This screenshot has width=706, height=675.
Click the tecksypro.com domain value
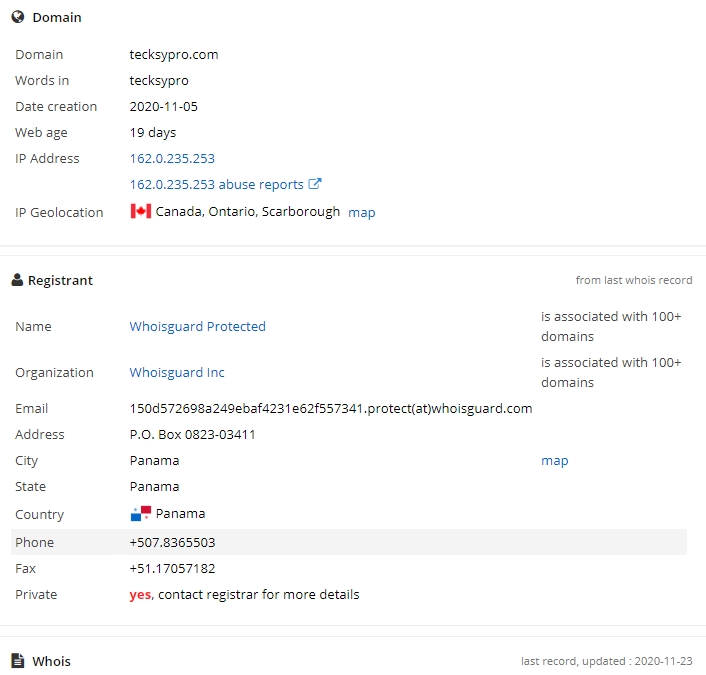pos(174,54)
